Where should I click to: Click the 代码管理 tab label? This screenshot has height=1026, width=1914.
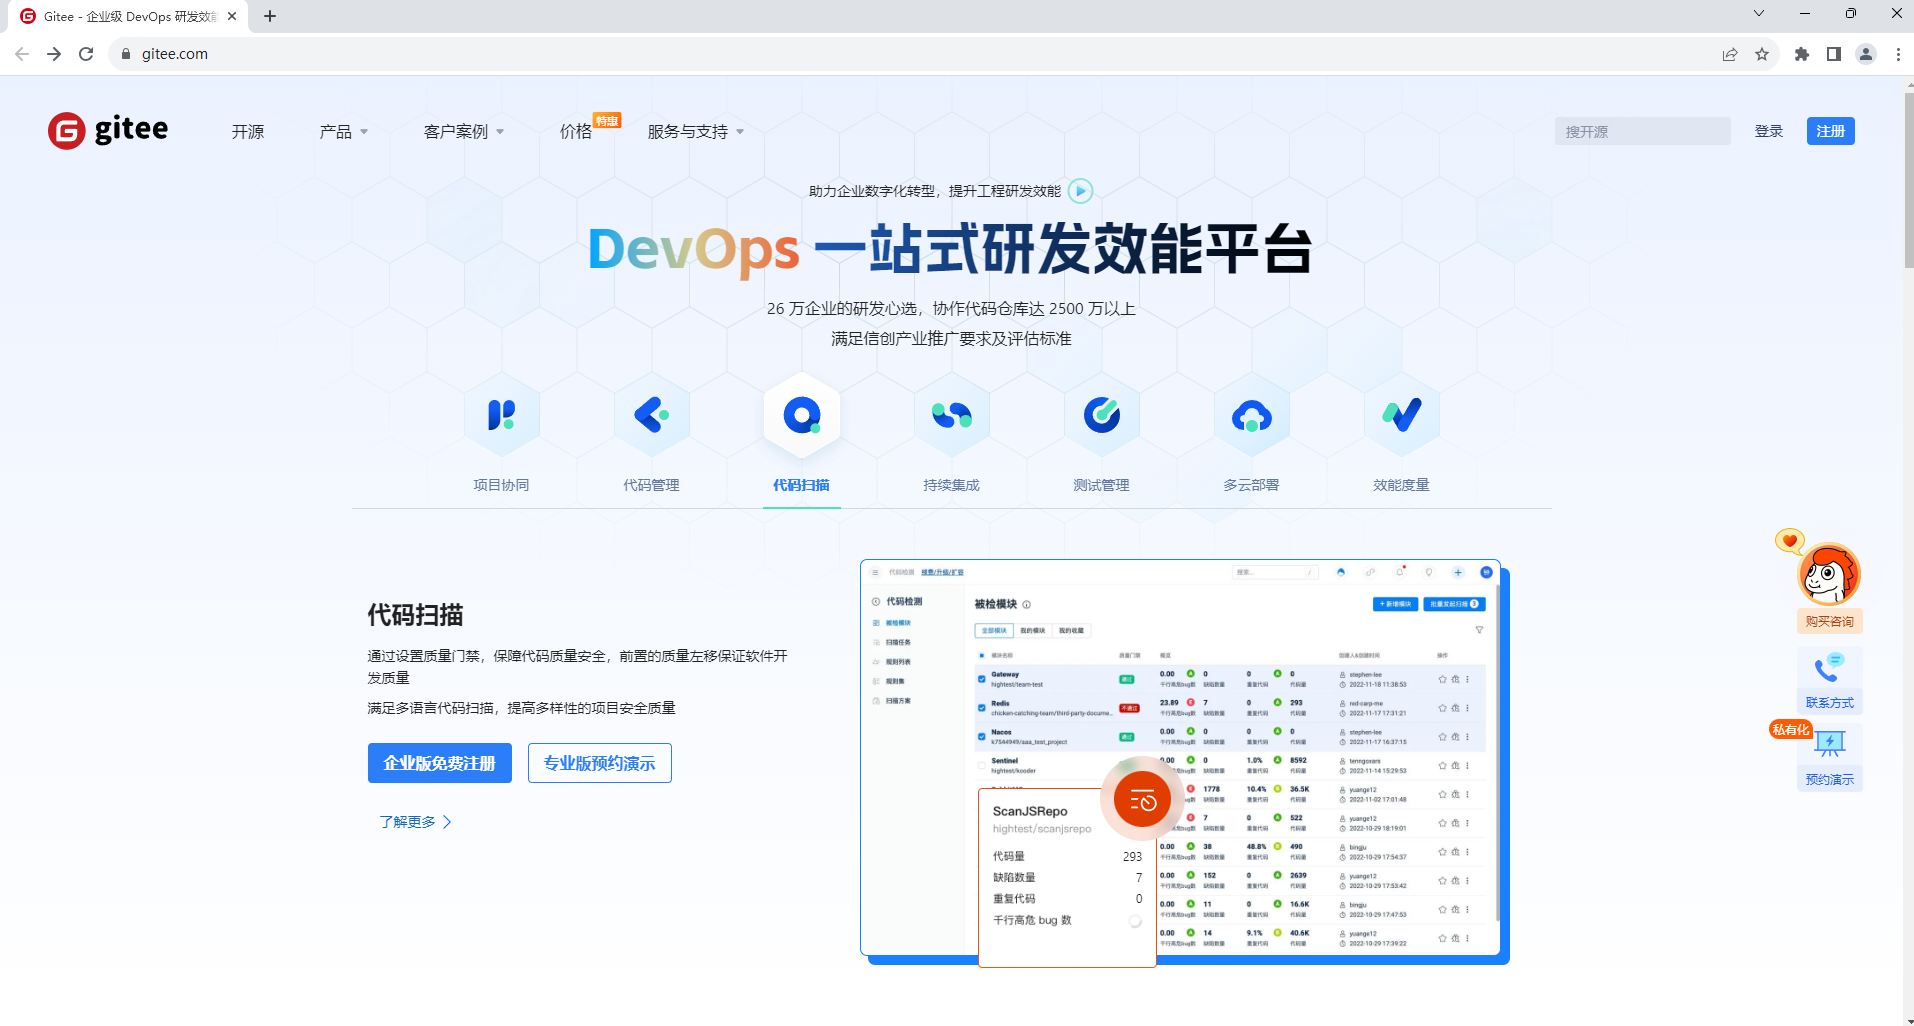coord(651,485)
